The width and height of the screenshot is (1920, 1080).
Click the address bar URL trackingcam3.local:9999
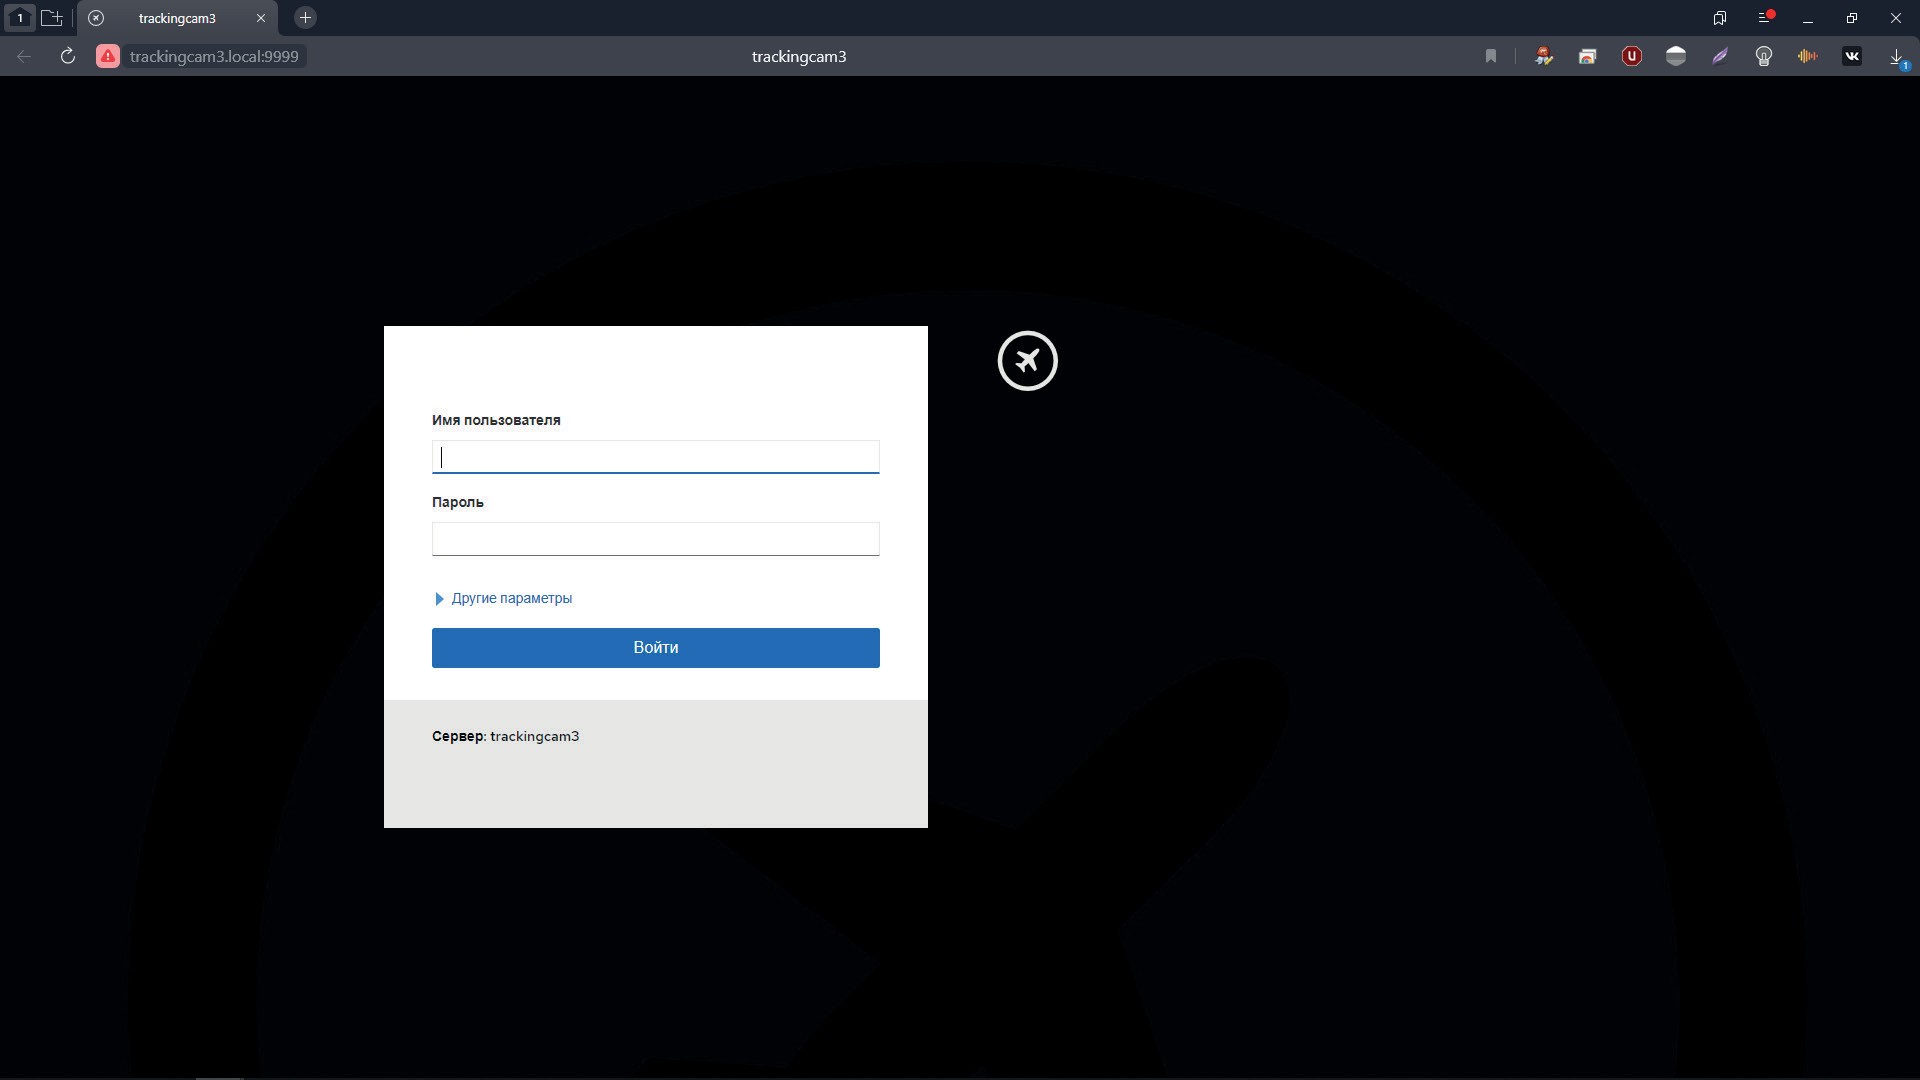pyautogui.click(x=214, y=56)
